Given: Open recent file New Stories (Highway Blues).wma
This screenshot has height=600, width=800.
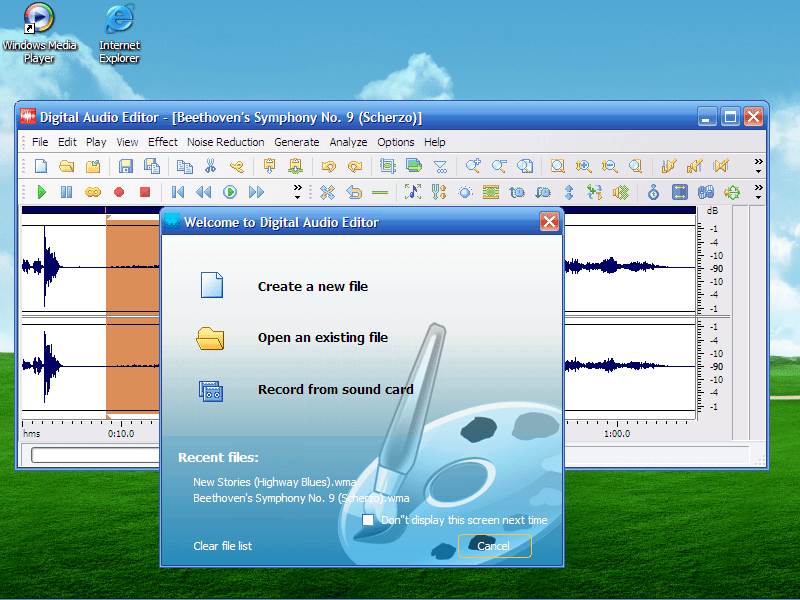Looking at the screenshot, I should pyautogui.click(x=274, y=482).
